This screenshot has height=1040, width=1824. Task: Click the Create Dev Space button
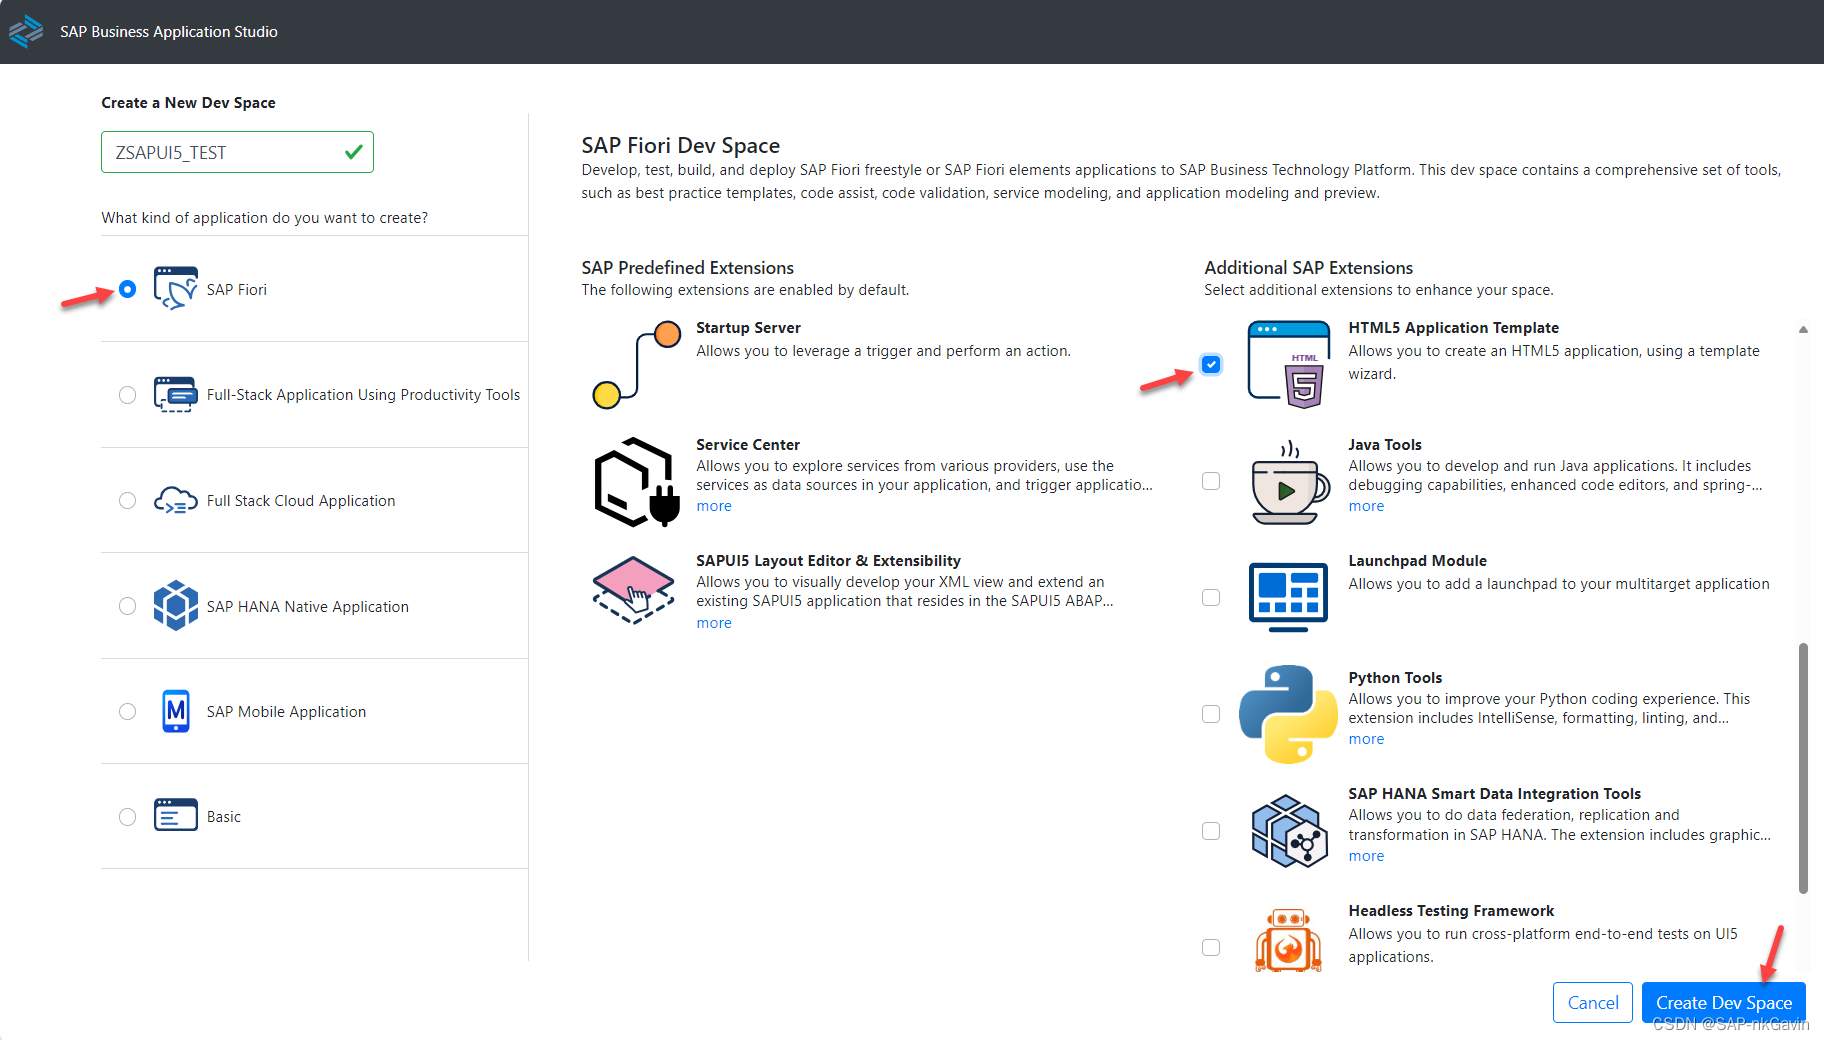pos(1723,1002)
